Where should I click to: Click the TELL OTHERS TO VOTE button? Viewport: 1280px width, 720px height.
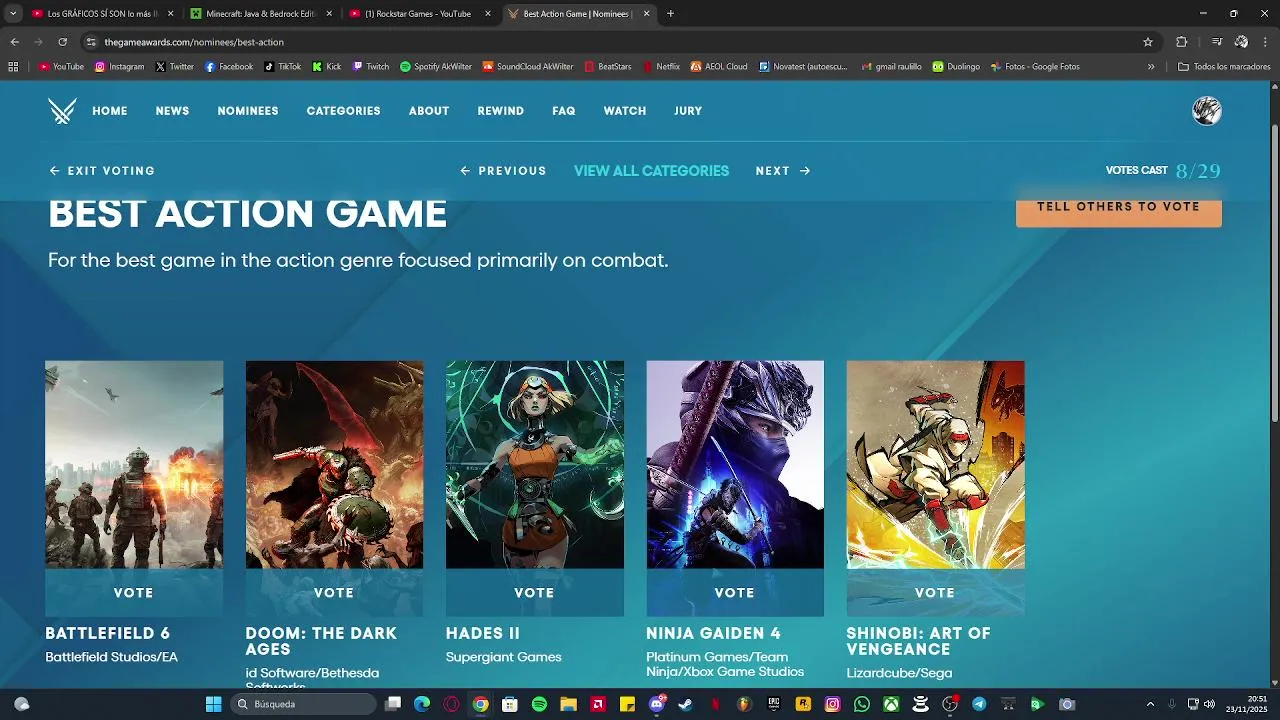(x=1118, y=207)
